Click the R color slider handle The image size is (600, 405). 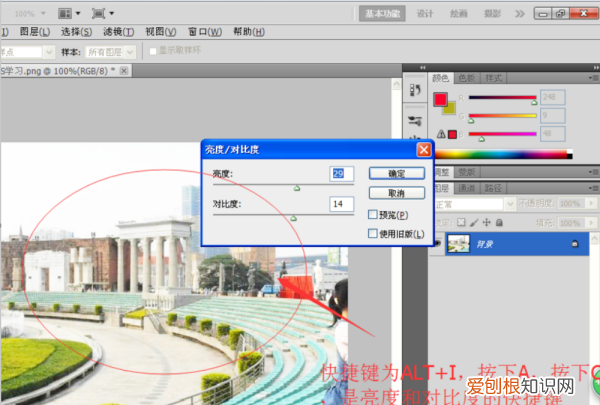coord(534,102)
